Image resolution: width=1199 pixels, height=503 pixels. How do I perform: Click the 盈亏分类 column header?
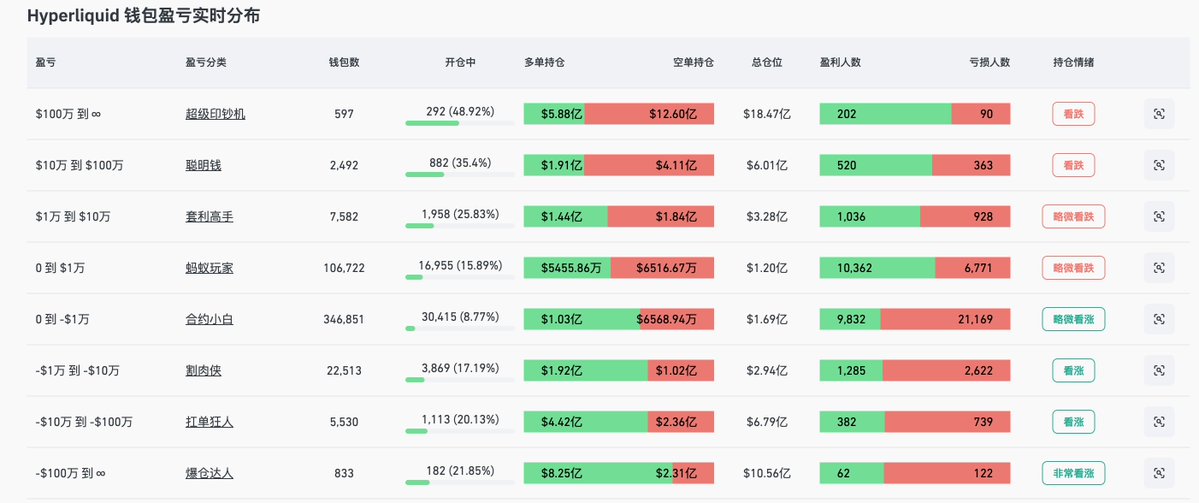pyautogui.click(x=206, y=63)
